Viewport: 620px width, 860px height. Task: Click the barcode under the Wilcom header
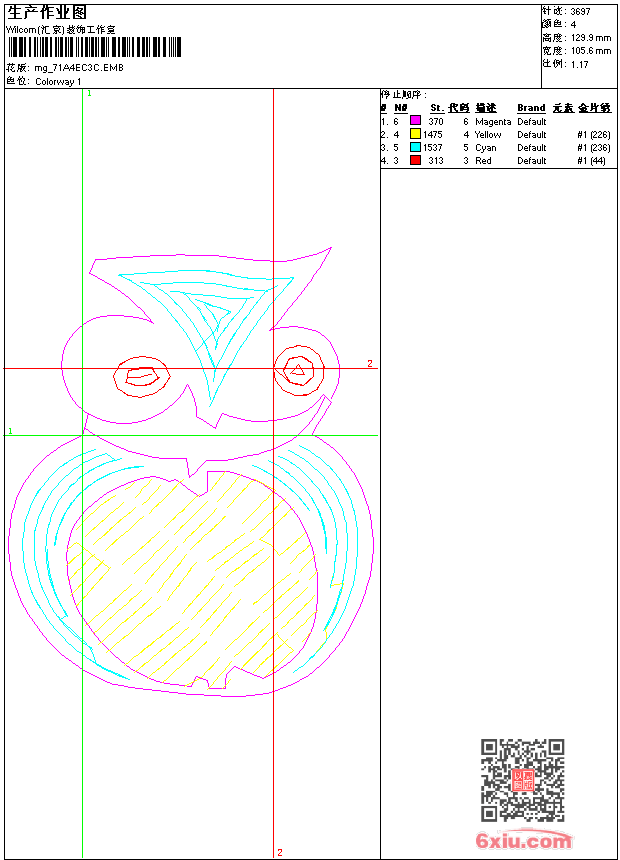[94, 47]
